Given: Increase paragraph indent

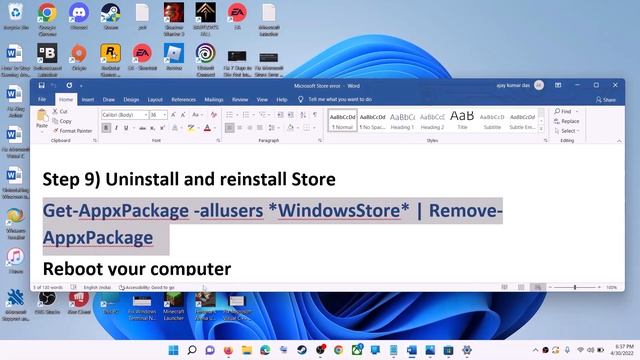Looking at the screenshot, I should tap(291, 115).
